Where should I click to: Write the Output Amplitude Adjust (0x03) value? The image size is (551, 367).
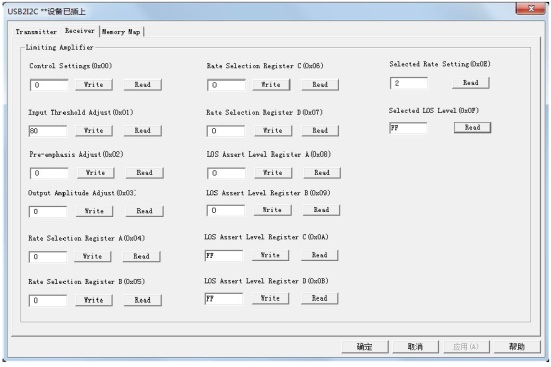coord(94,211)
